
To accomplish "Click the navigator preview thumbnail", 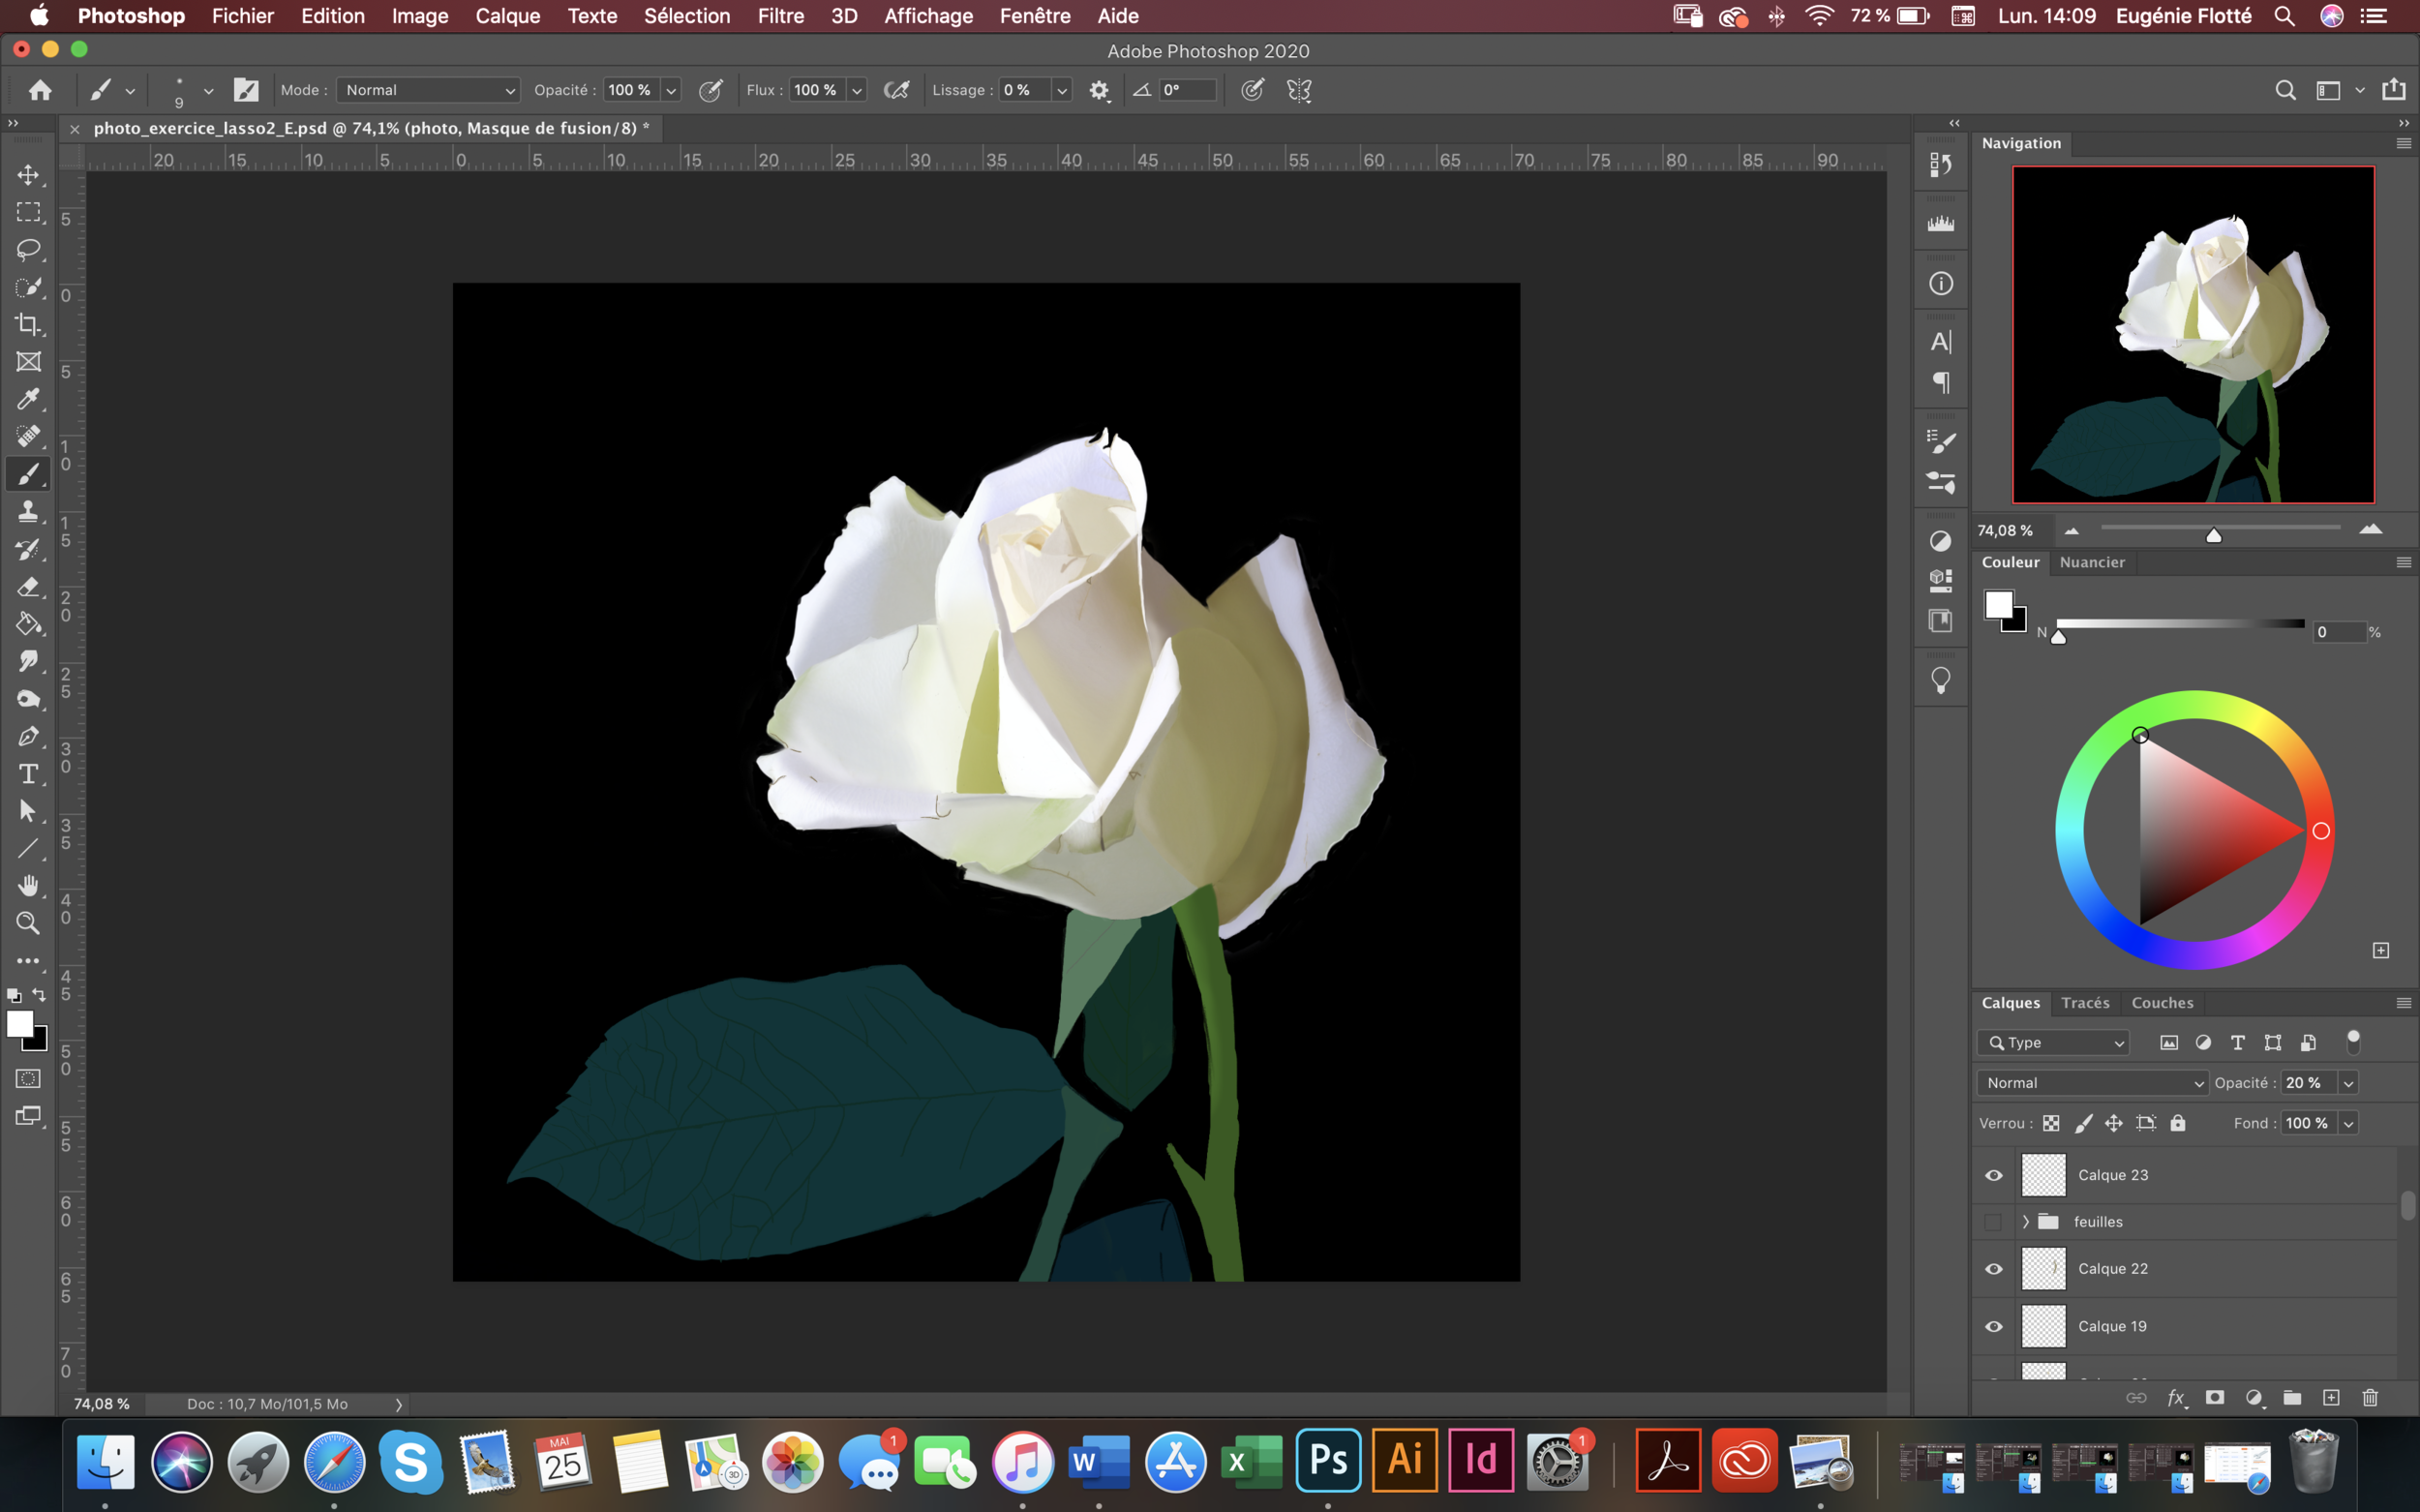I will coord(2192,335).
